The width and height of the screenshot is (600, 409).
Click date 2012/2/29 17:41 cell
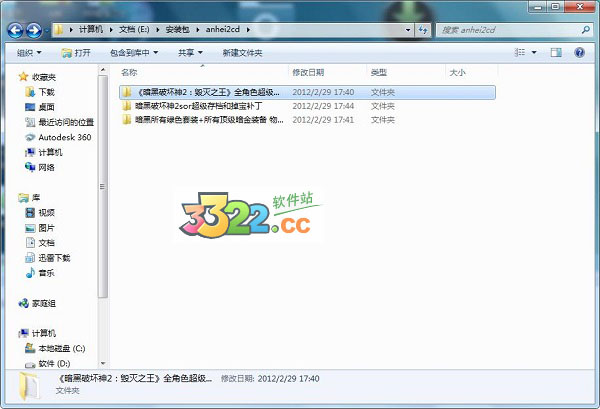(323, 120)
